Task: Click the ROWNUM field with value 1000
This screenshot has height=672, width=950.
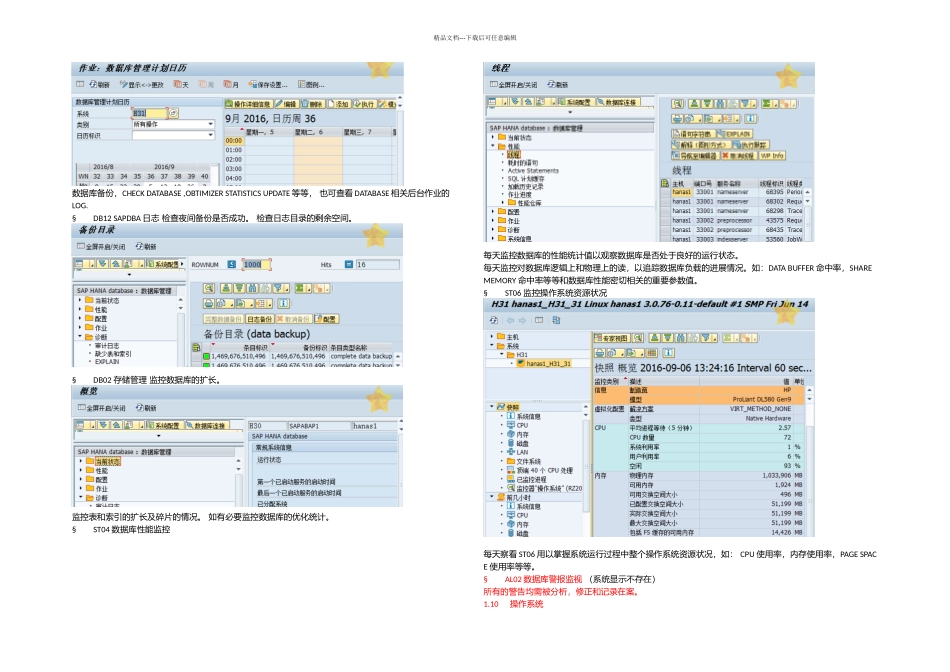Action: click(256, 264)
